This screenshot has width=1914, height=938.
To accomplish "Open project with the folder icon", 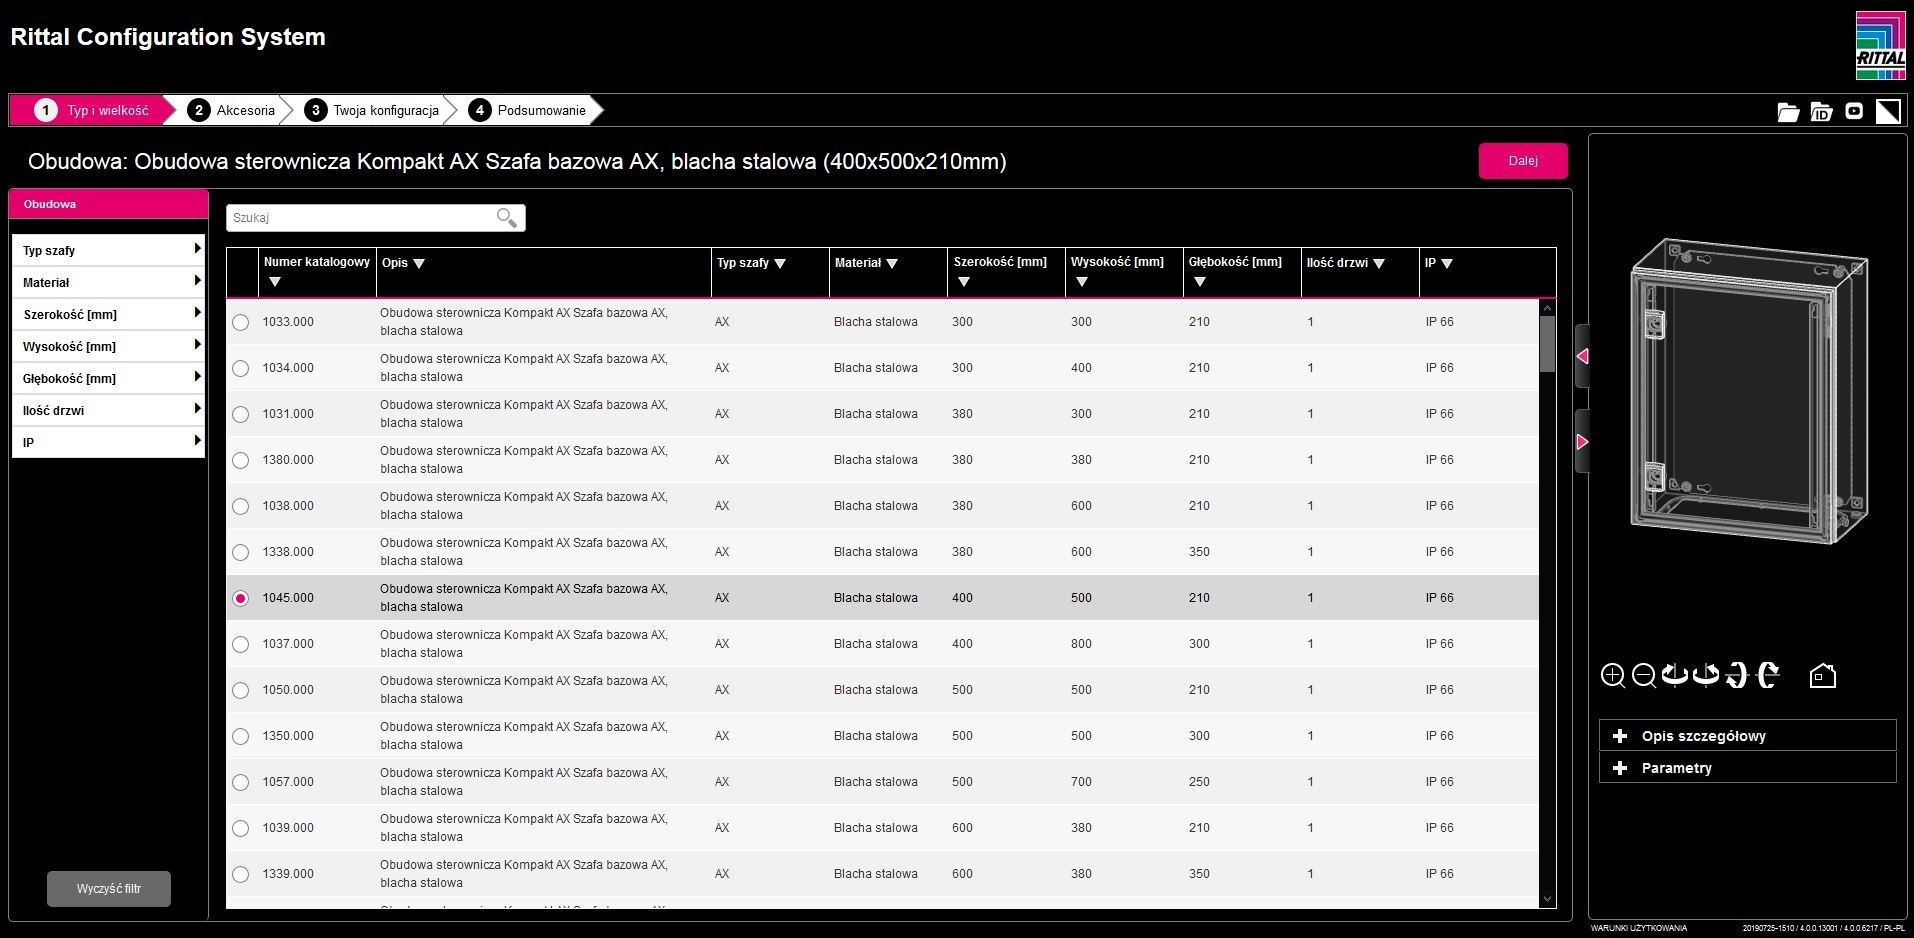I will [x=1788, y=112].
